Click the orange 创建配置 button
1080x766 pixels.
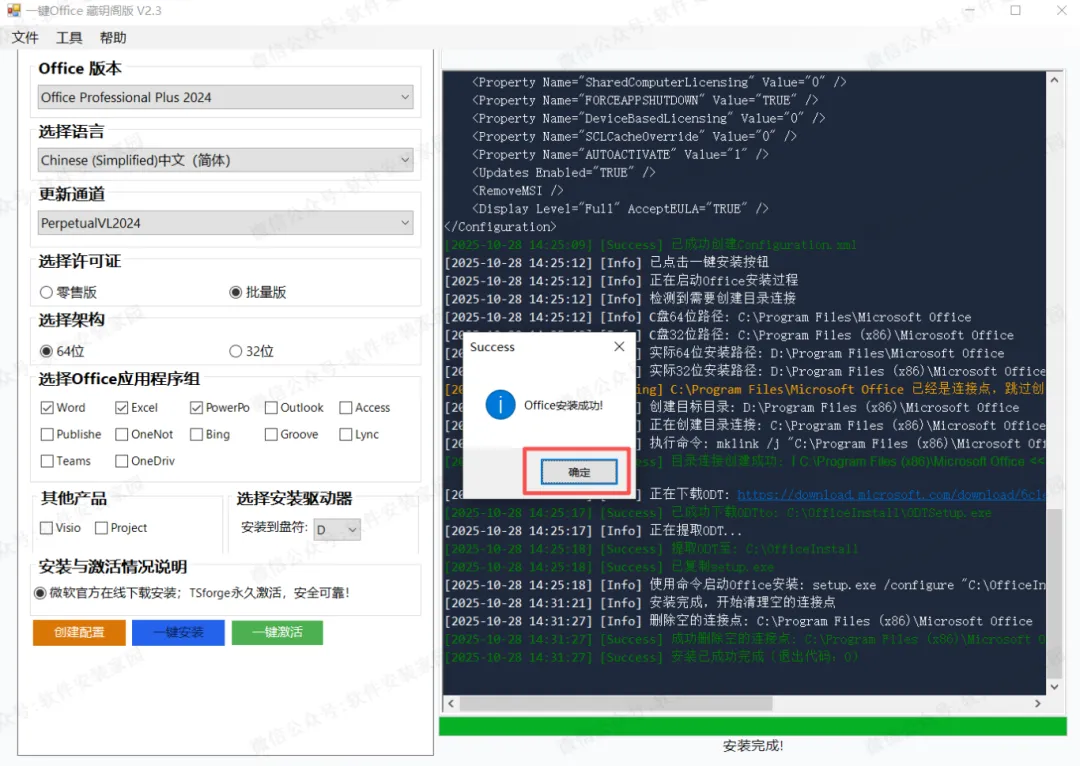(79, 632)
